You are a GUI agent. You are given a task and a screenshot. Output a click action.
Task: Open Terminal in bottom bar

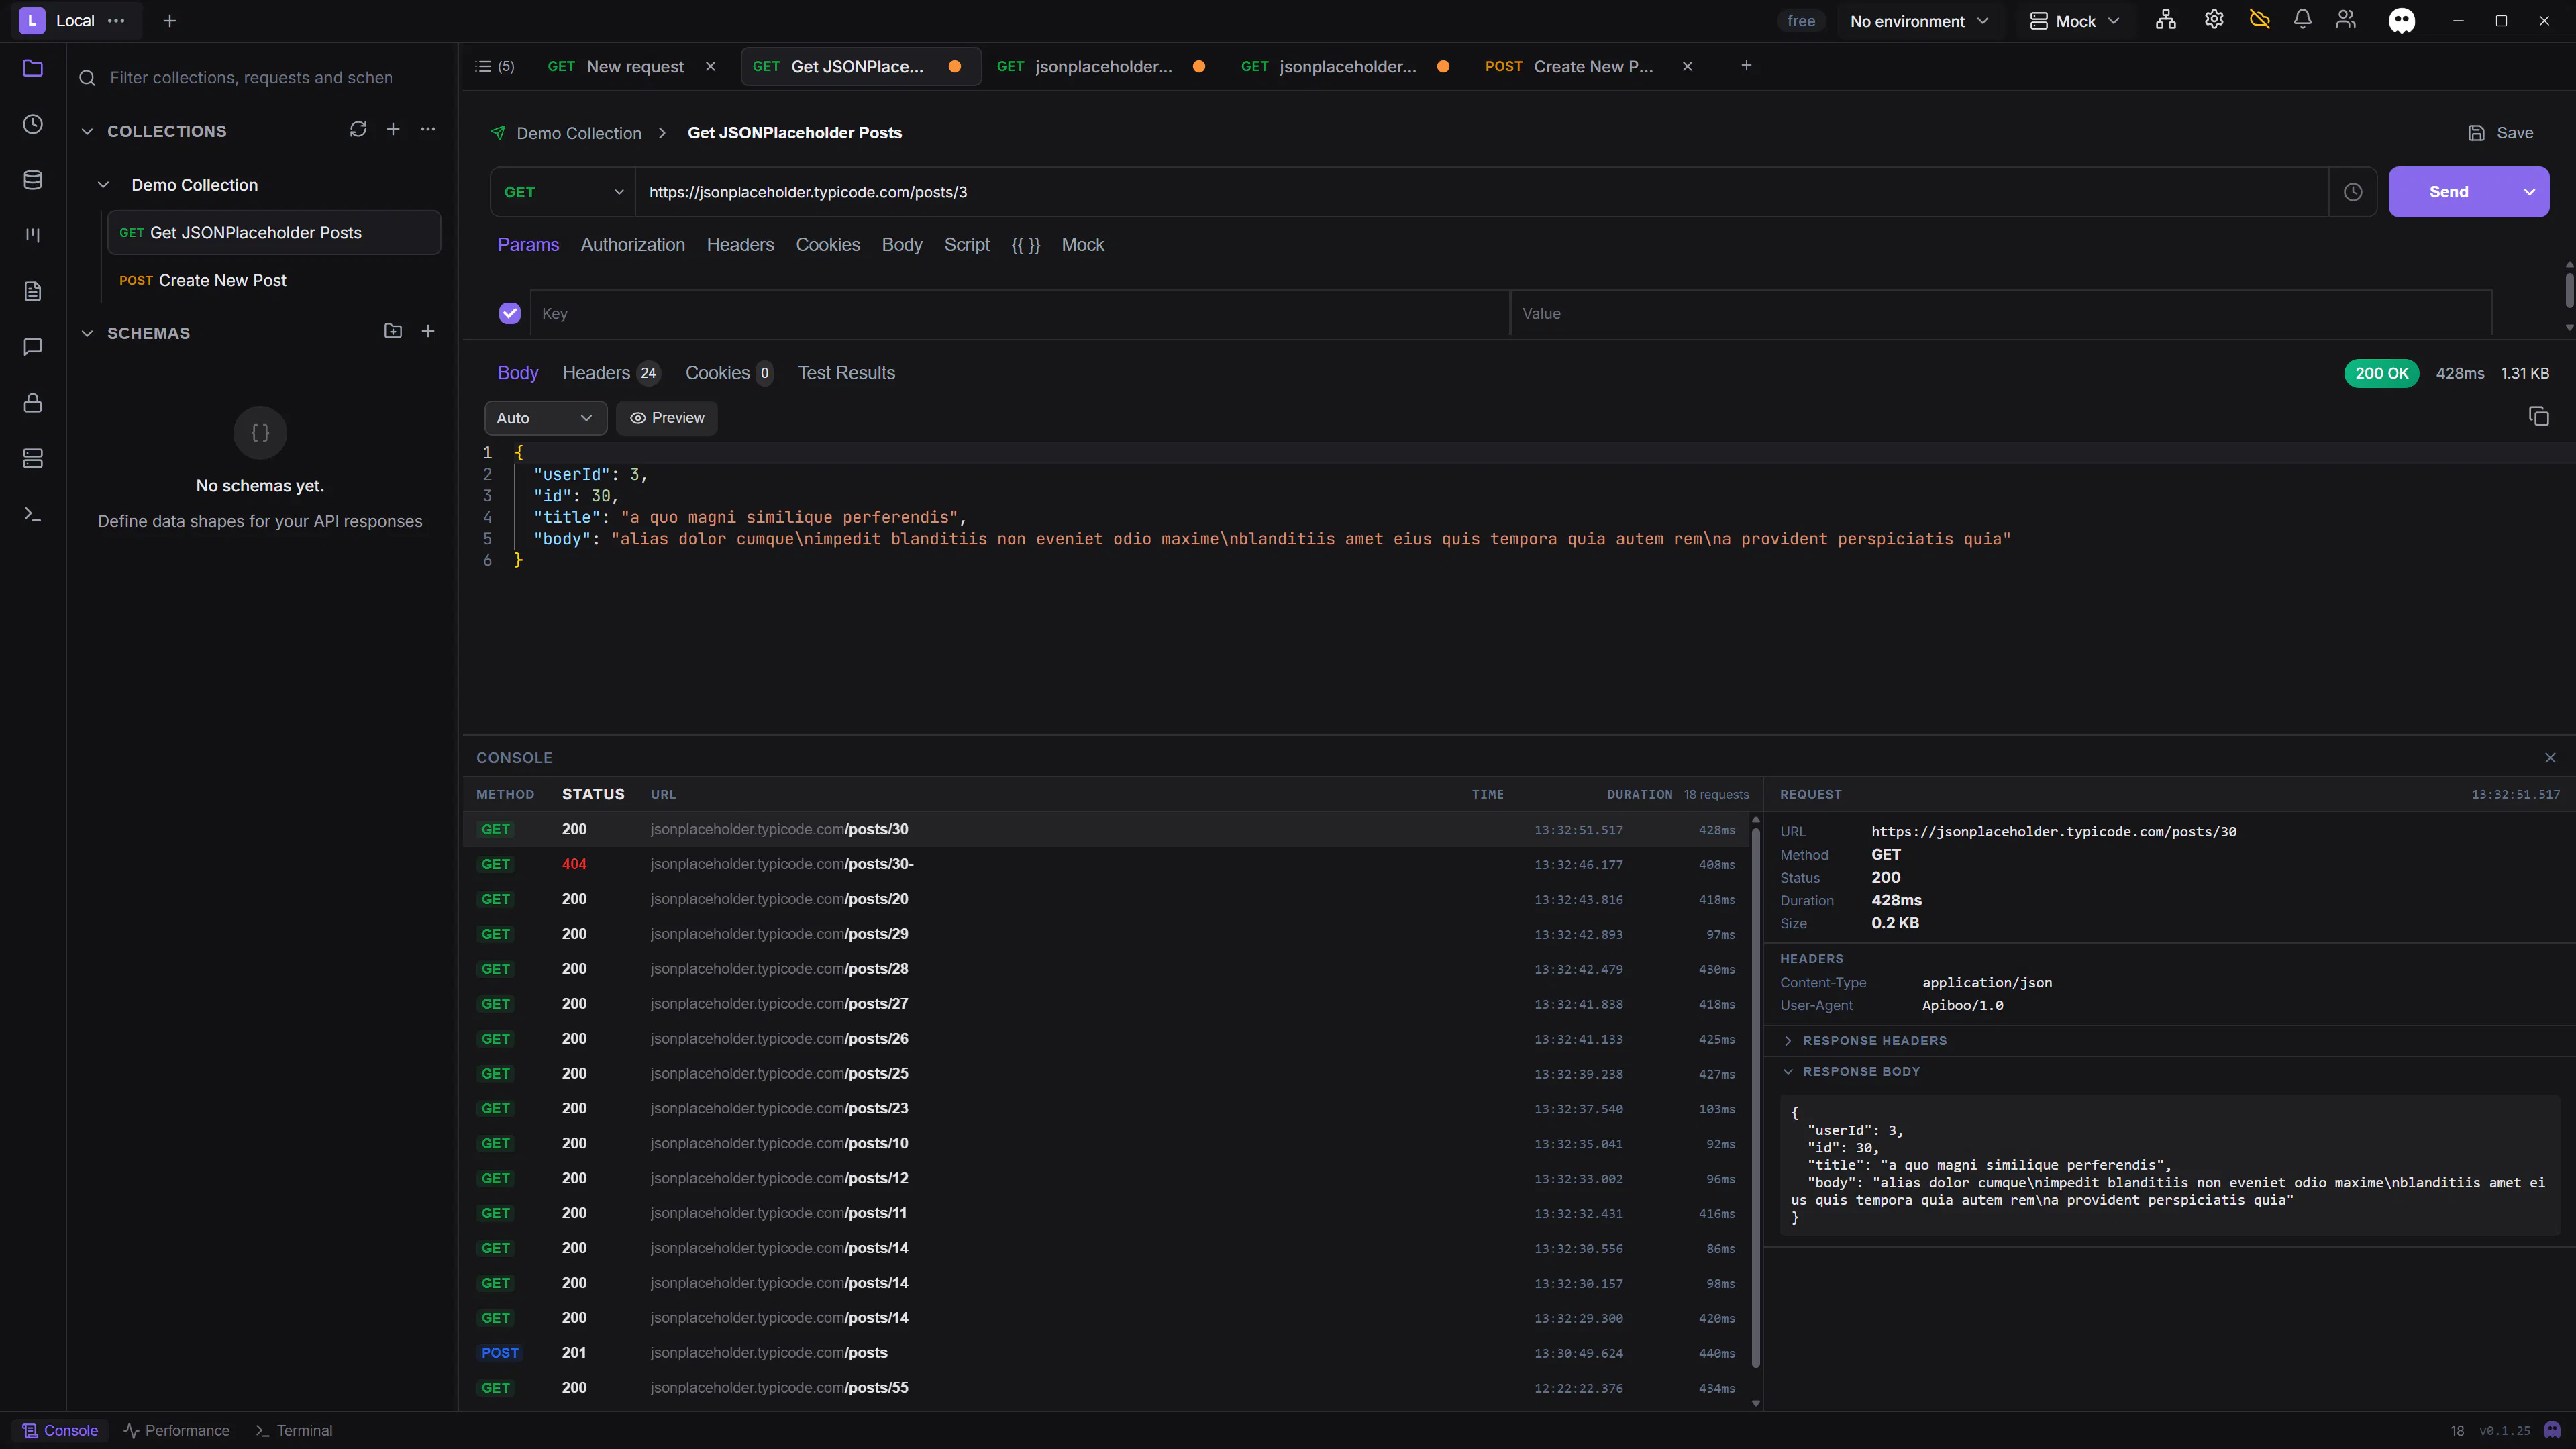click(294, 1430)
